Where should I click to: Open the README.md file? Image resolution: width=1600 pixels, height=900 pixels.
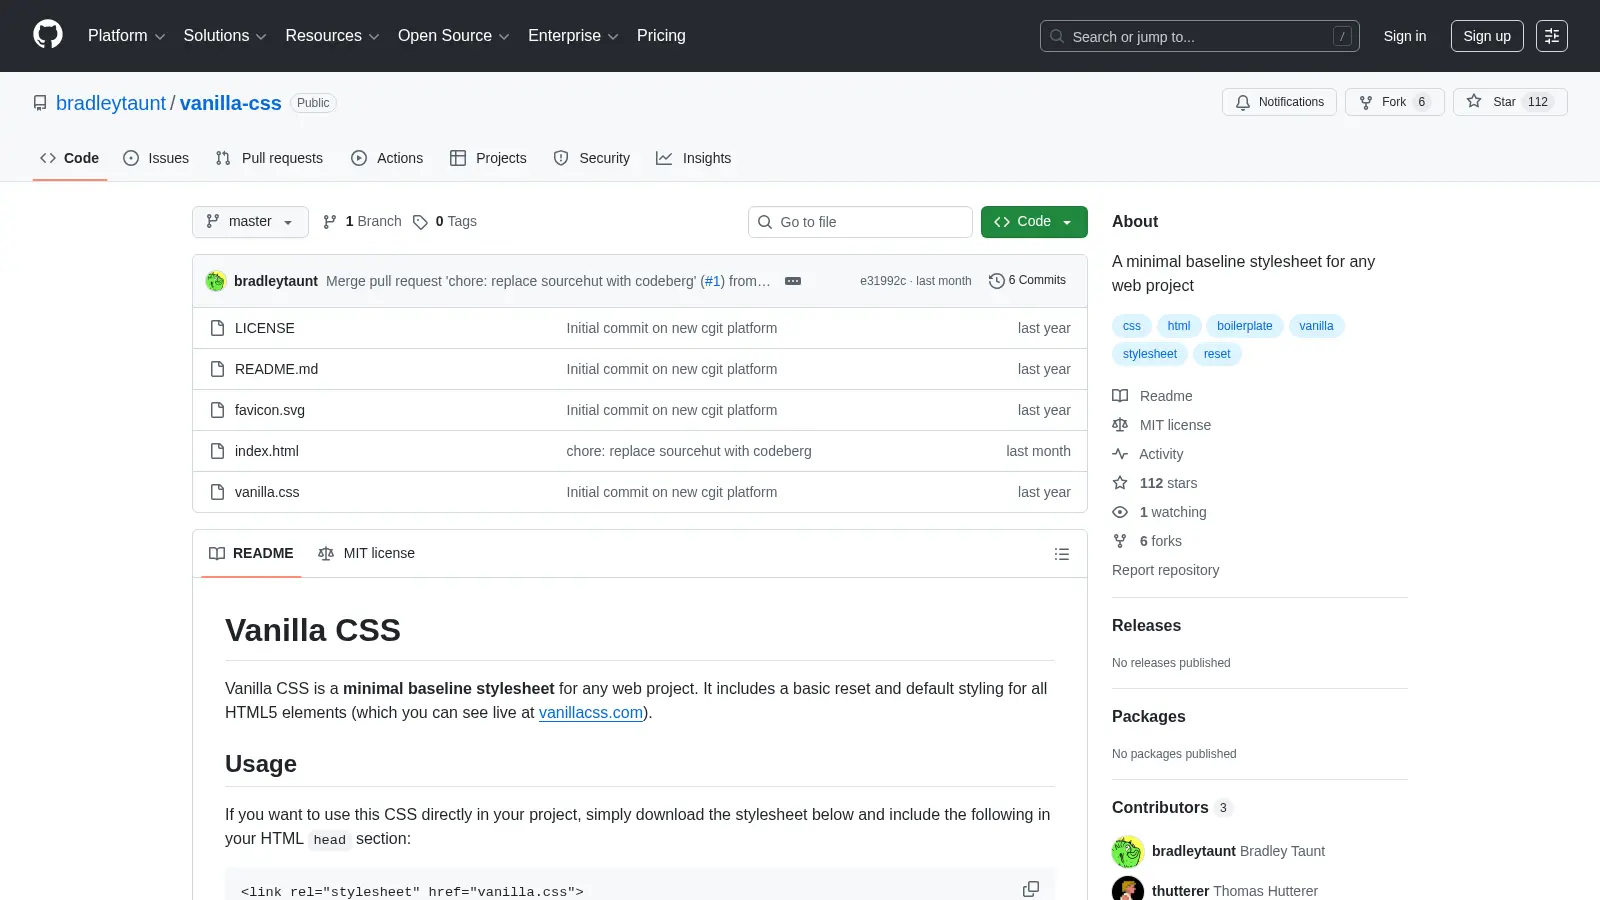276,369
